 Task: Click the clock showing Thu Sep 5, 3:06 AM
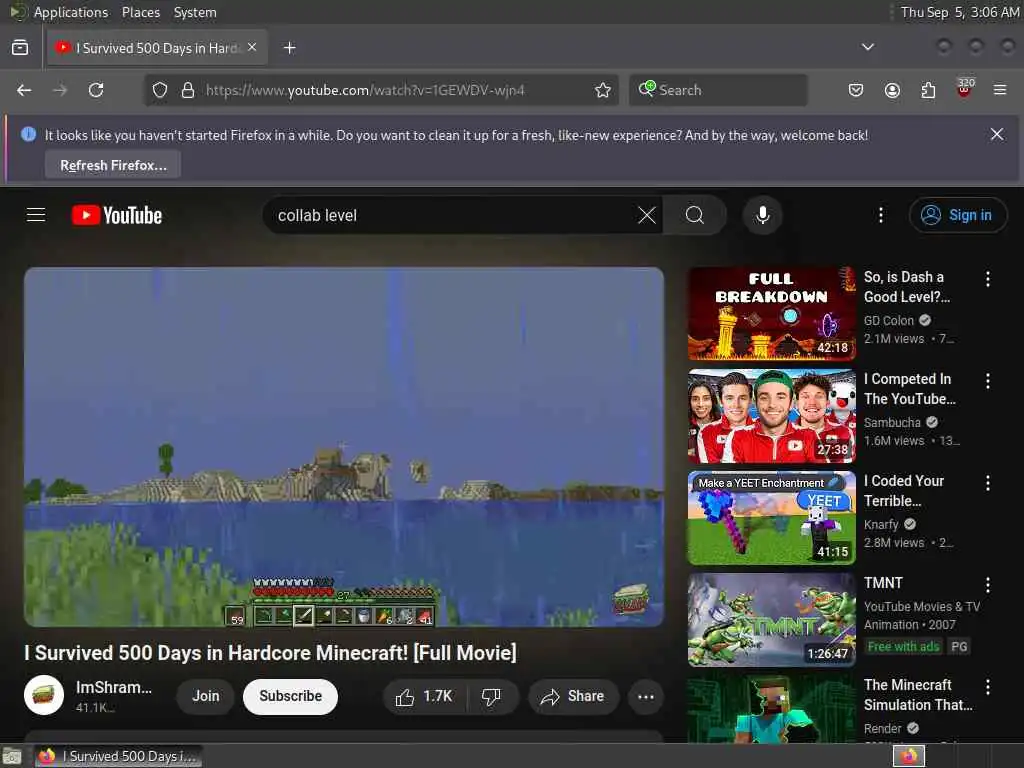click(x=959, y=12)
